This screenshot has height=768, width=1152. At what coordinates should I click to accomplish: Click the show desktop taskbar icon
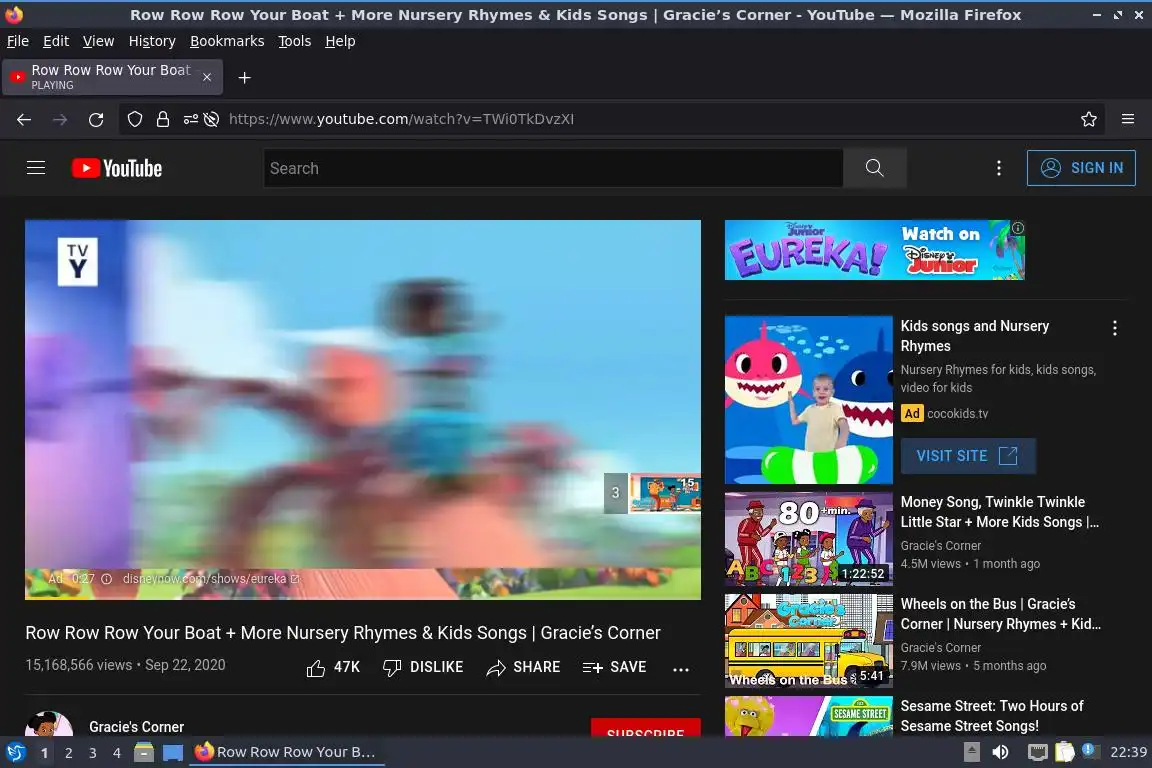click(x=173, y=752)
